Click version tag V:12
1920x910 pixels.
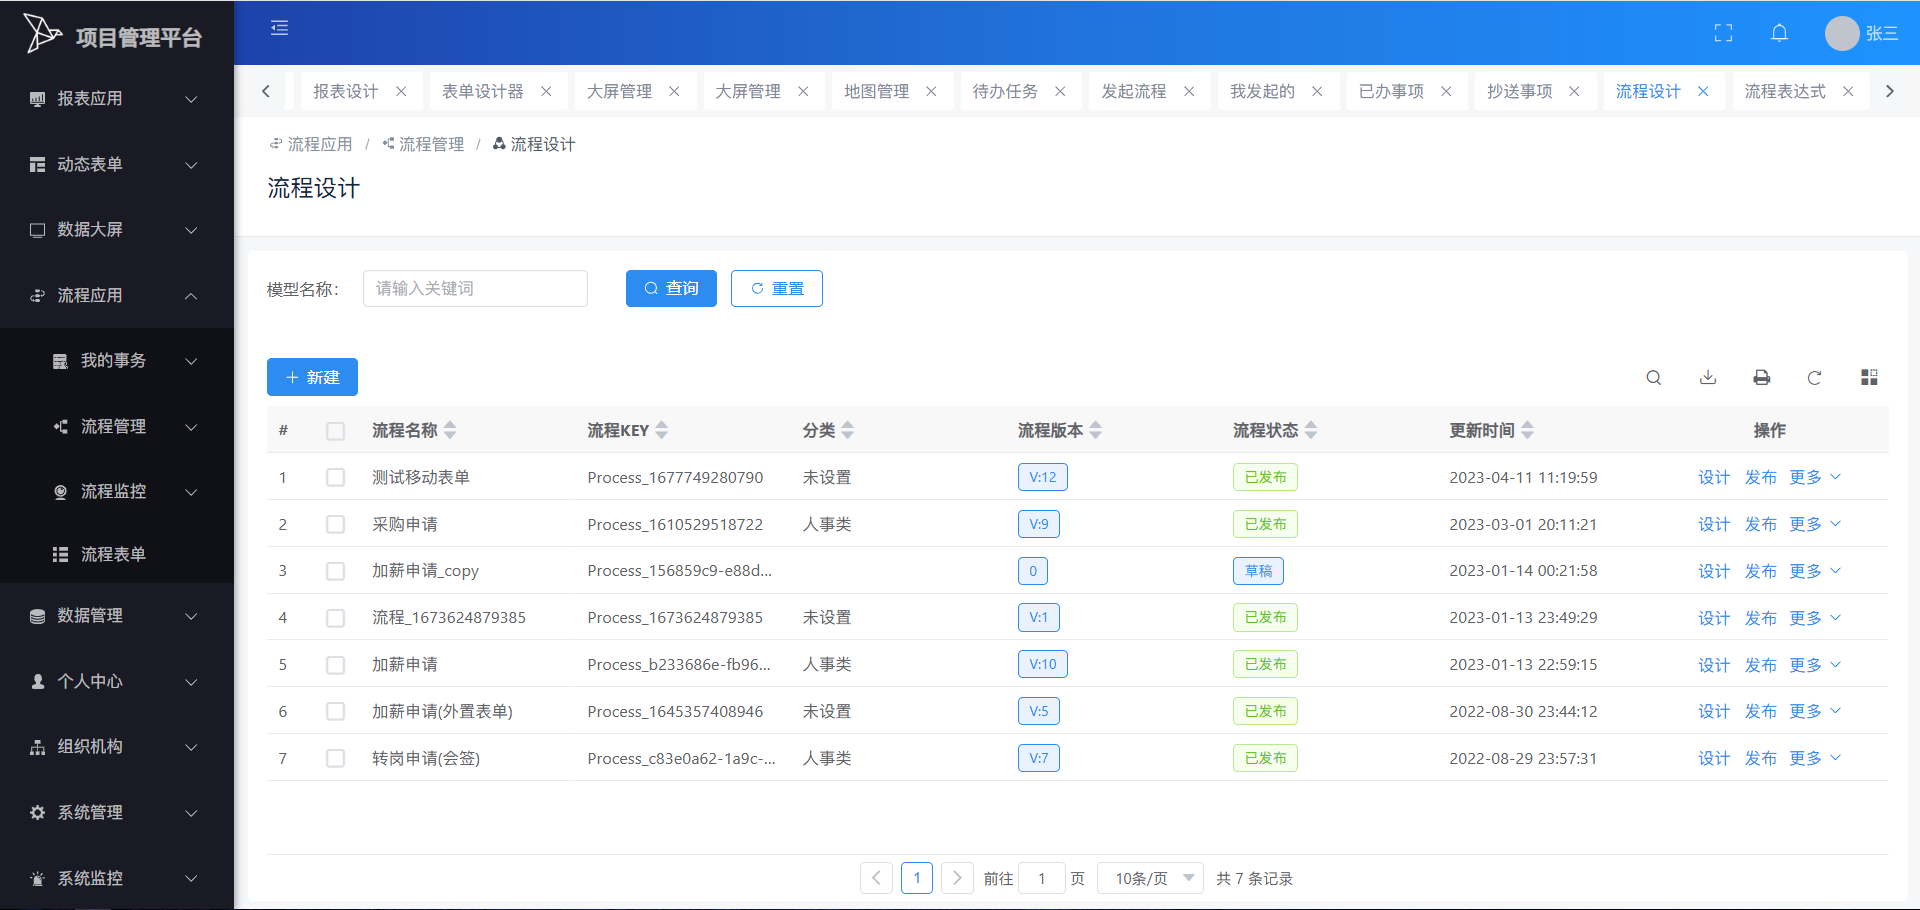pos(1043,477)
